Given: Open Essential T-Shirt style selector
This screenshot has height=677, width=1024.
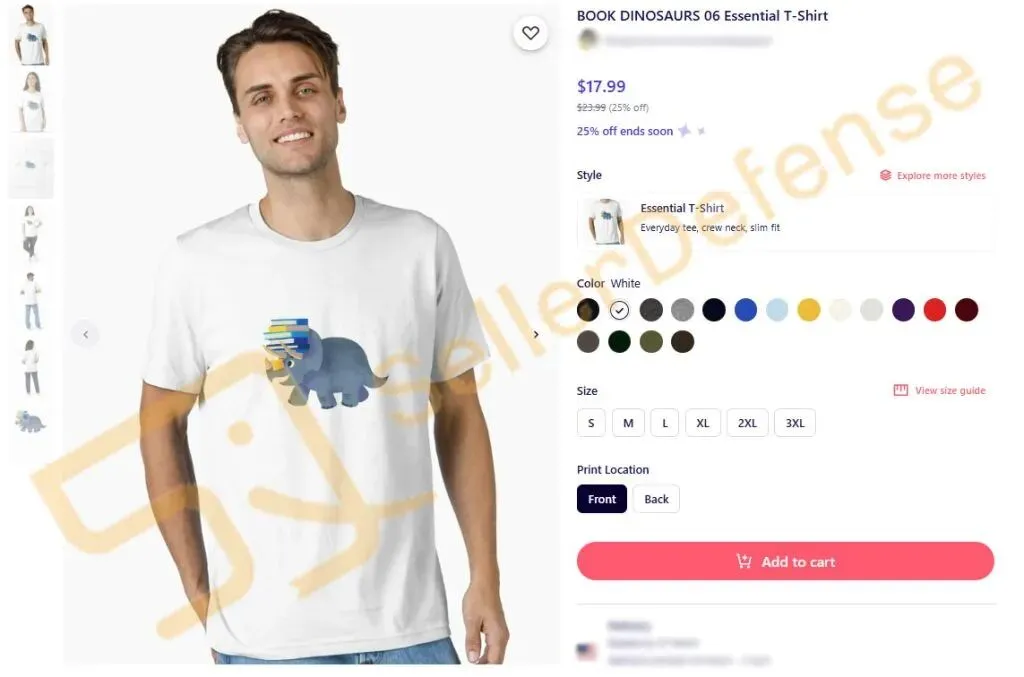Looking at the screenshot, I should (x=785, y=222).
